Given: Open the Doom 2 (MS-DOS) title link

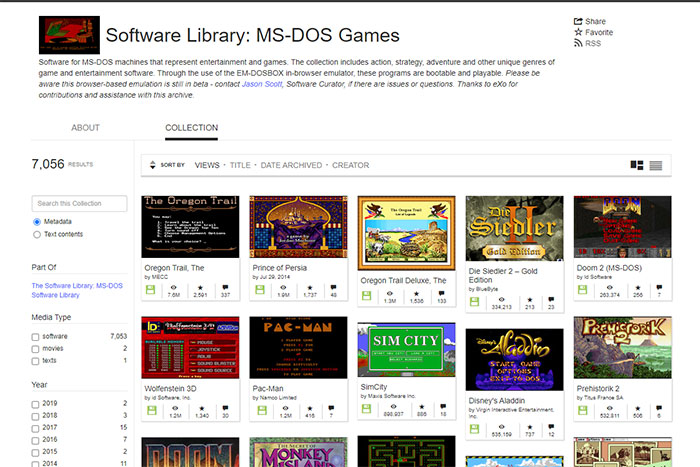Looking at the screenshot, I should (x=609, y=268).
